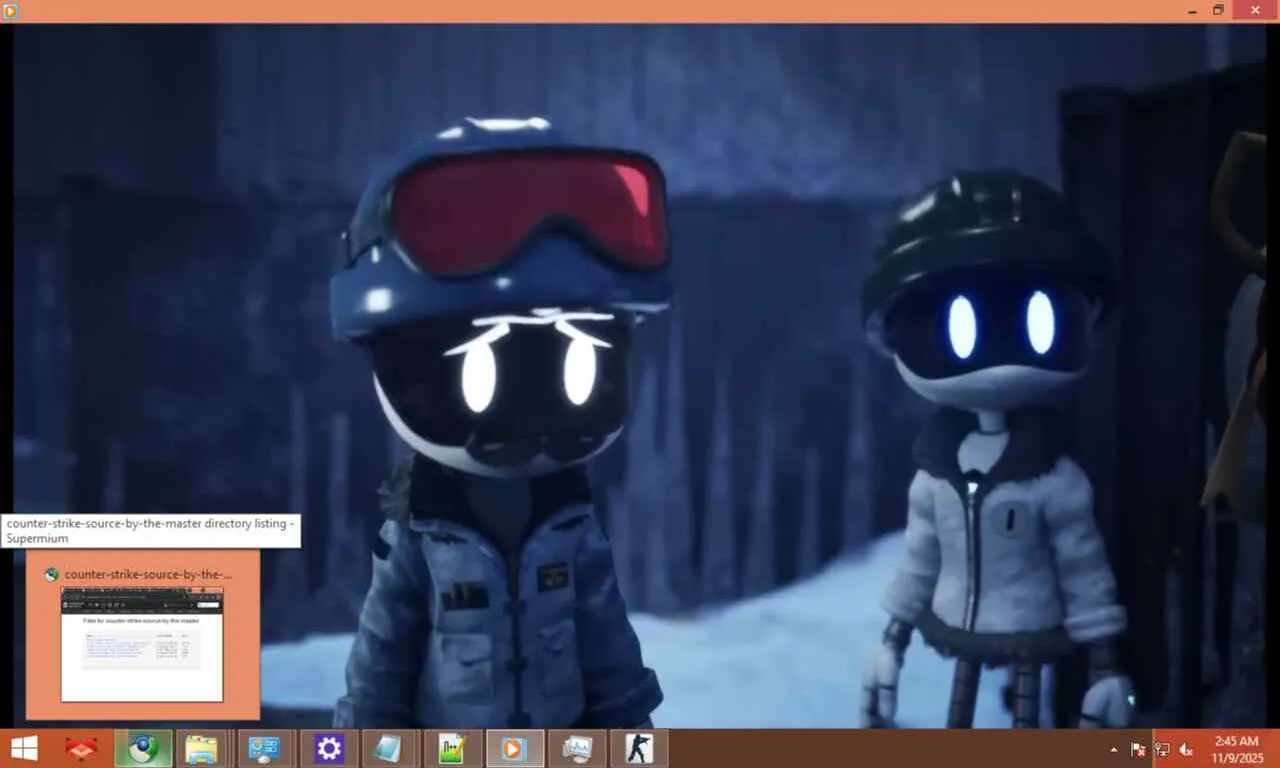Show hidden tray icons arrow
The height and width of the screenshot is (768, 1280).
tap(1114, 749)
